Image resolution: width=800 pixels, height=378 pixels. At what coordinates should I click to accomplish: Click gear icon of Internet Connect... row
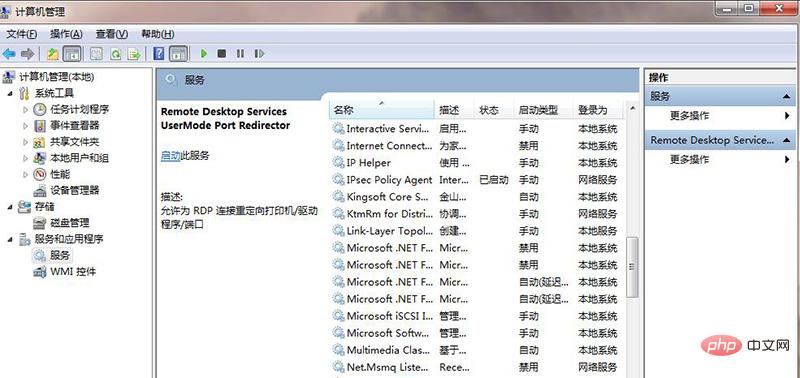coord(338,145)
